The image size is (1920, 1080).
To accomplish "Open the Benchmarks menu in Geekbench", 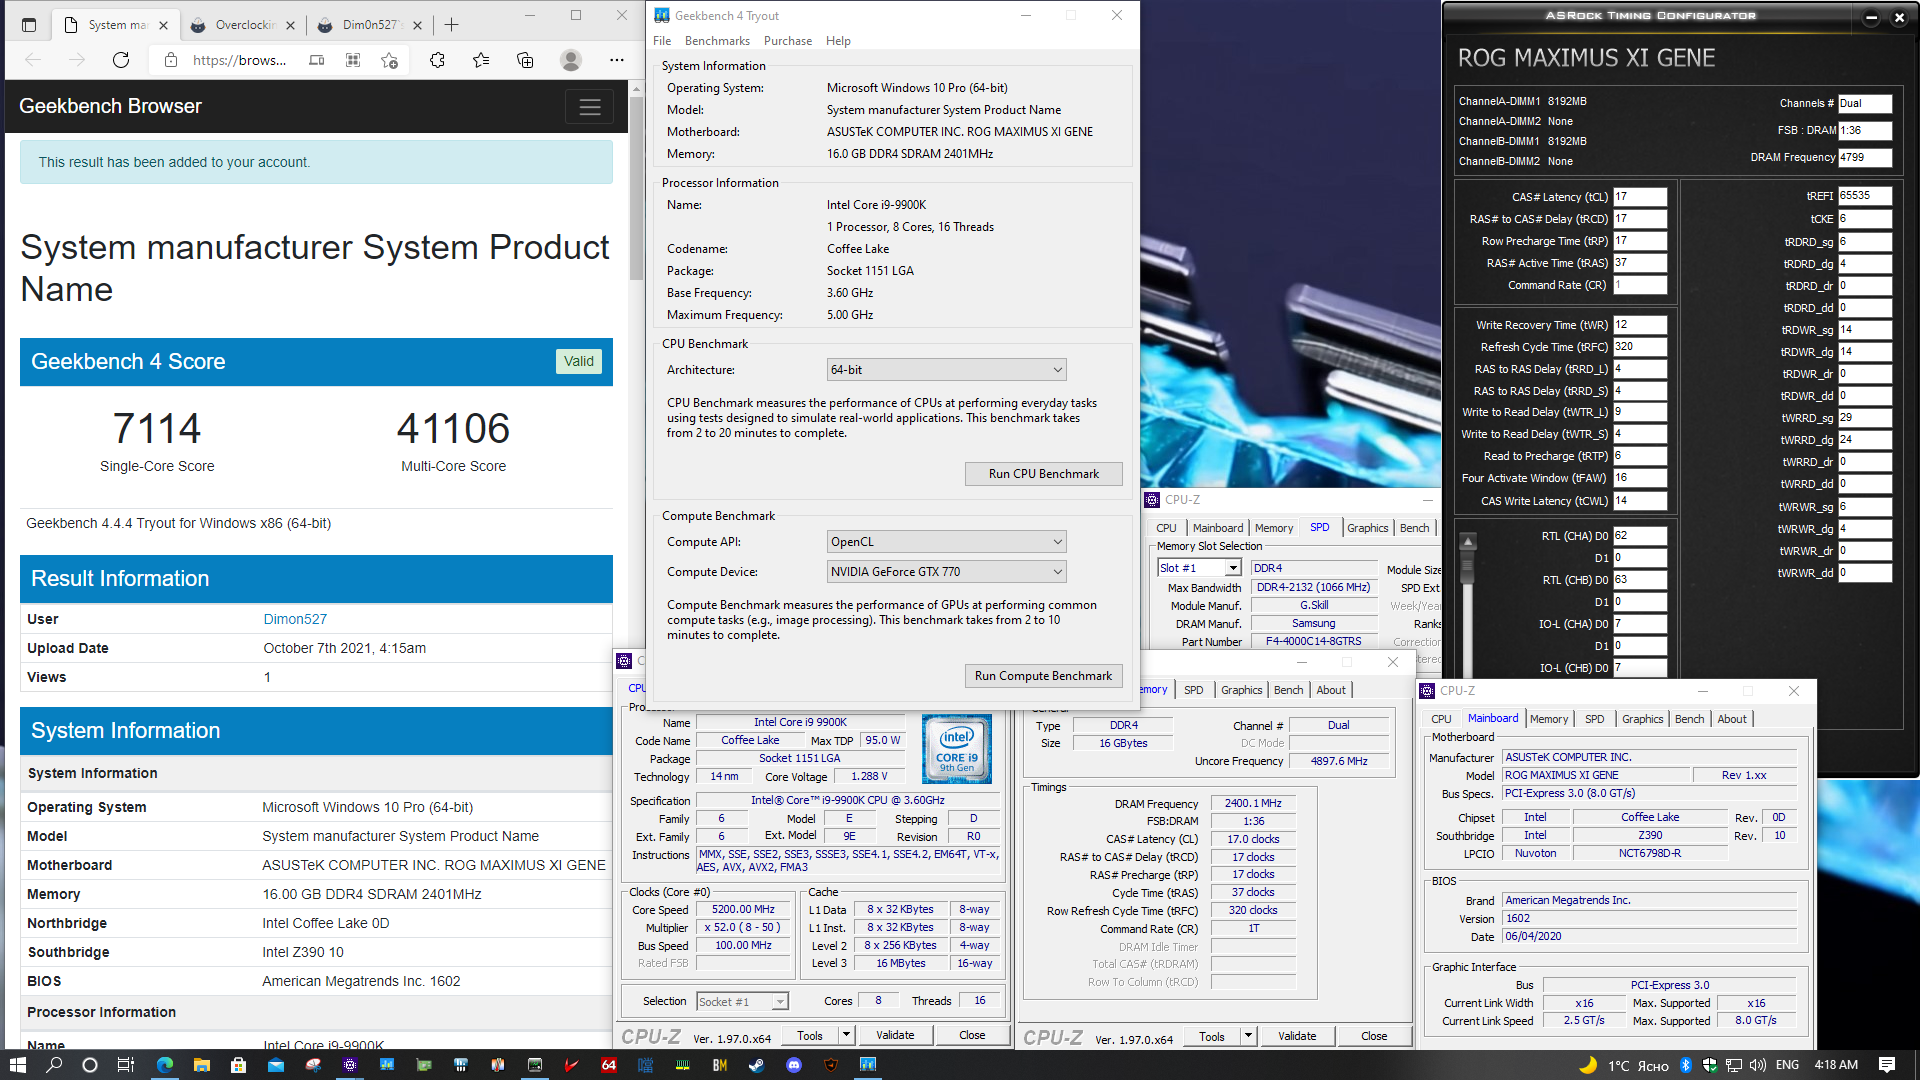I will click(x=717, y=41).
